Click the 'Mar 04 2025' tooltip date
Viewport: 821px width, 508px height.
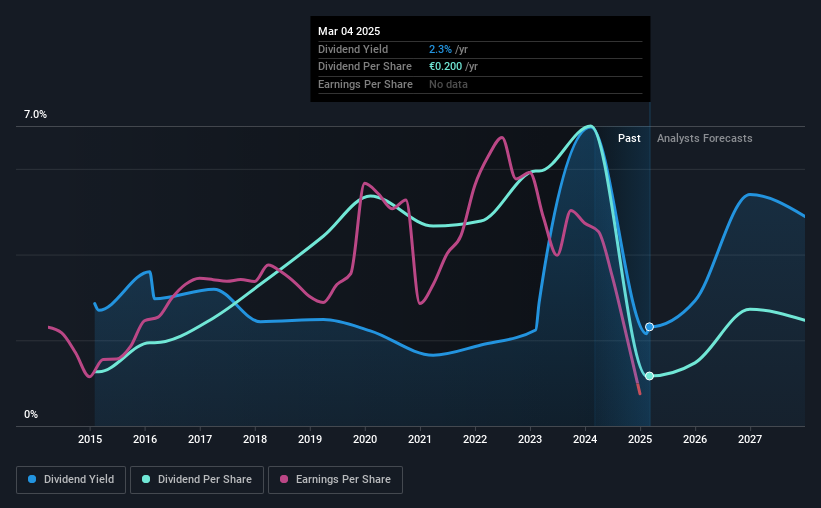click(349, 31)
